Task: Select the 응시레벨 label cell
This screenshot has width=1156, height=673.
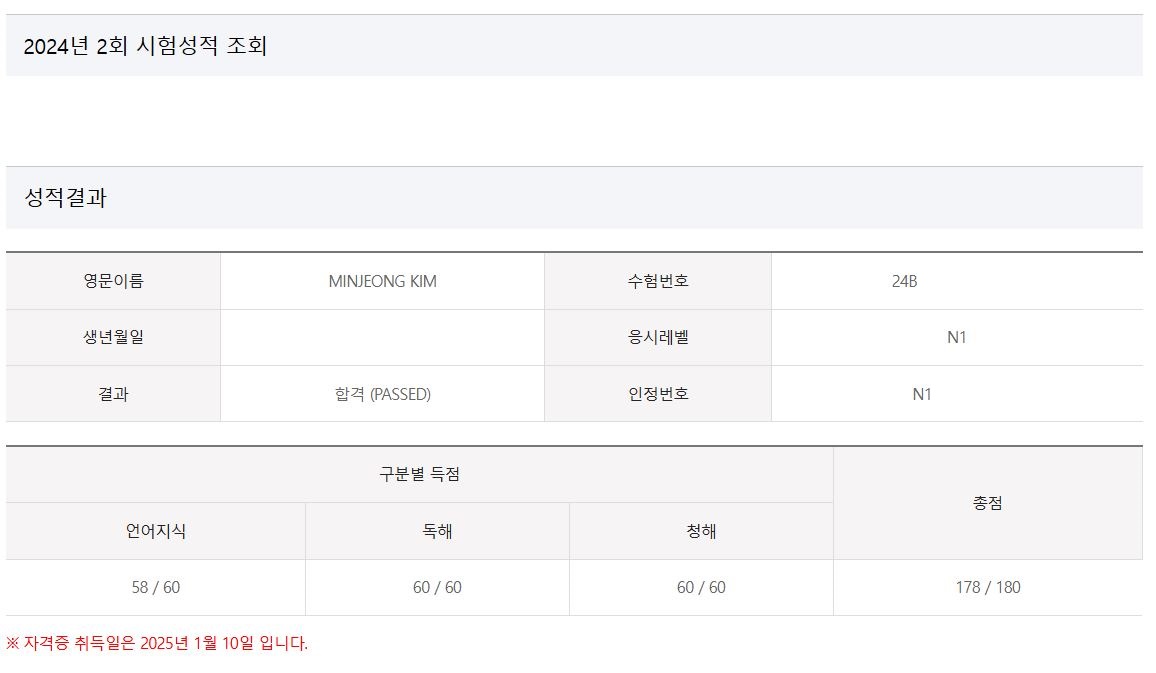Action: 657,337
